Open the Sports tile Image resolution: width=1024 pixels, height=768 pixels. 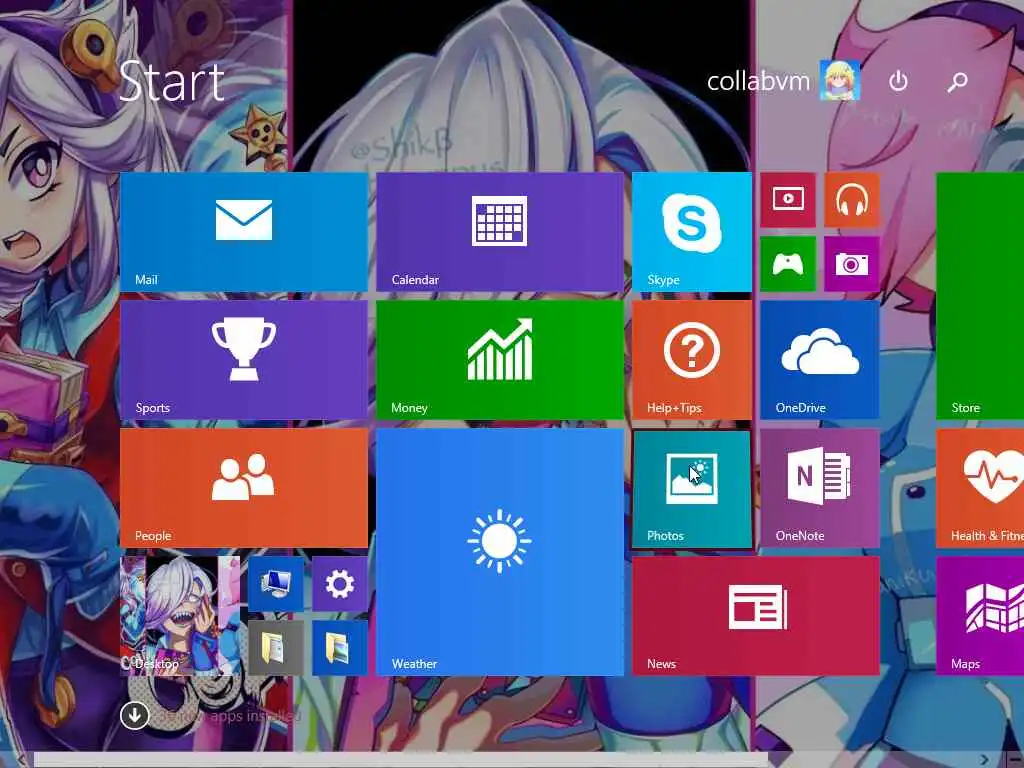pyautogui.click(x=244, y=360)
